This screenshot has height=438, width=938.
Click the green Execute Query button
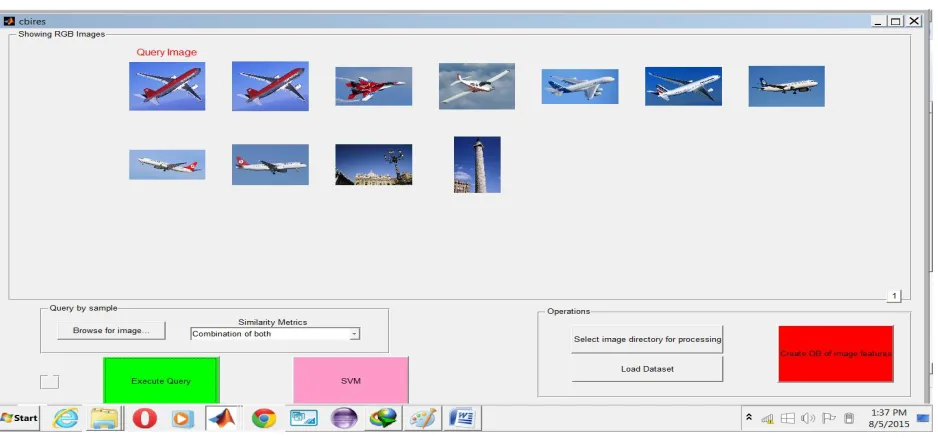[161, 381]
